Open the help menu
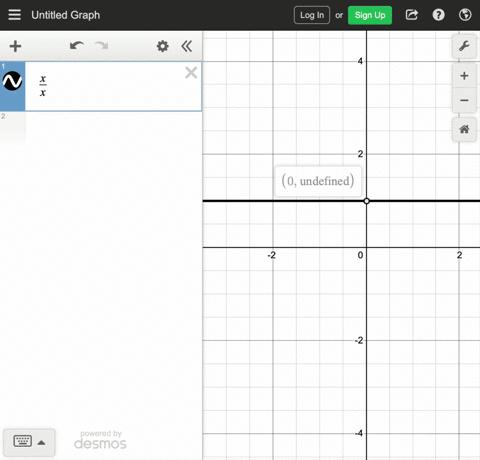 click(x=438, y=15)
